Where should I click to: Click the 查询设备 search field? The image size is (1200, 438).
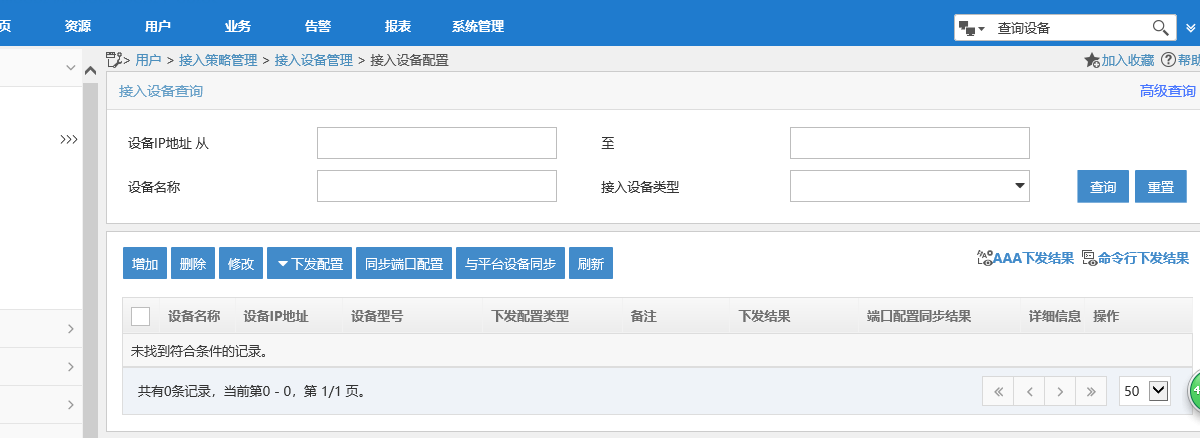pyautogui.click(x=1068, y=28)
